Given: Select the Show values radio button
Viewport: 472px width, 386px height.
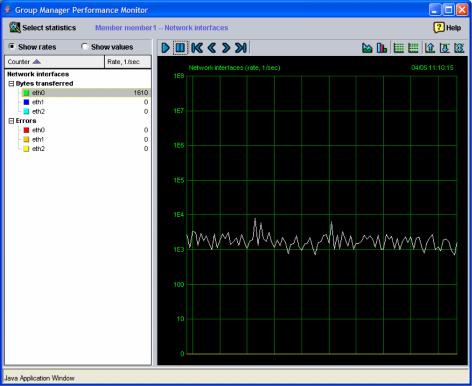Looking at the screenshot, I should 85,46.
